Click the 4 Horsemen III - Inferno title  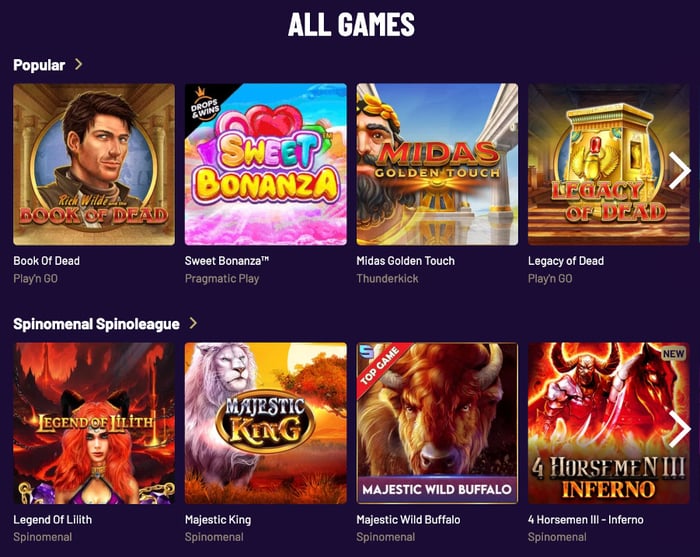[x=586, y=520]
